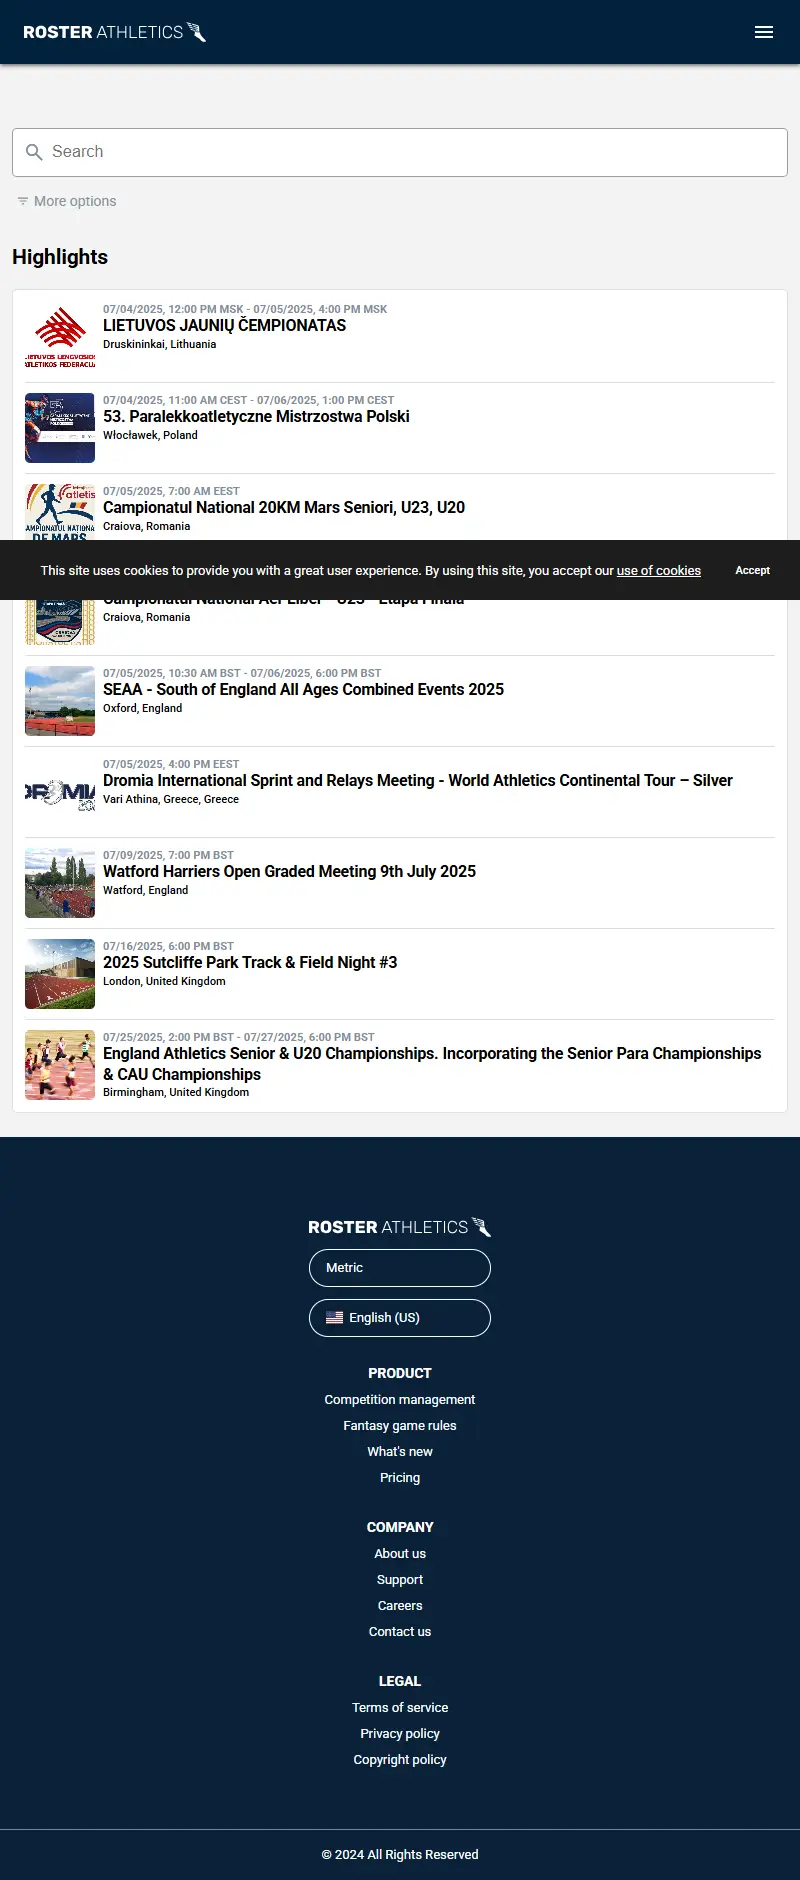Open 53. Paralekkoatletyczne Mistrzostwa Polski thumbnail
Screen dimensions: 800x1880
[60, 428]
